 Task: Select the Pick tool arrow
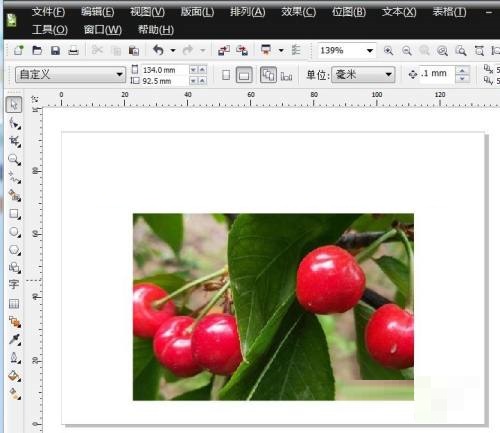14,104
